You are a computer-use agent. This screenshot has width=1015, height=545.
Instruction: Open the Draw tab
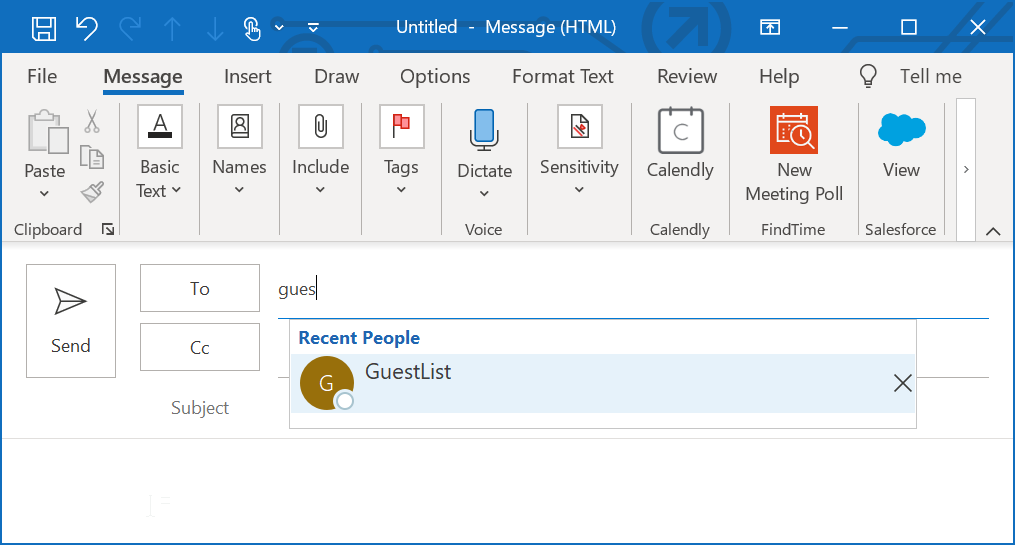tap(337, 76)
